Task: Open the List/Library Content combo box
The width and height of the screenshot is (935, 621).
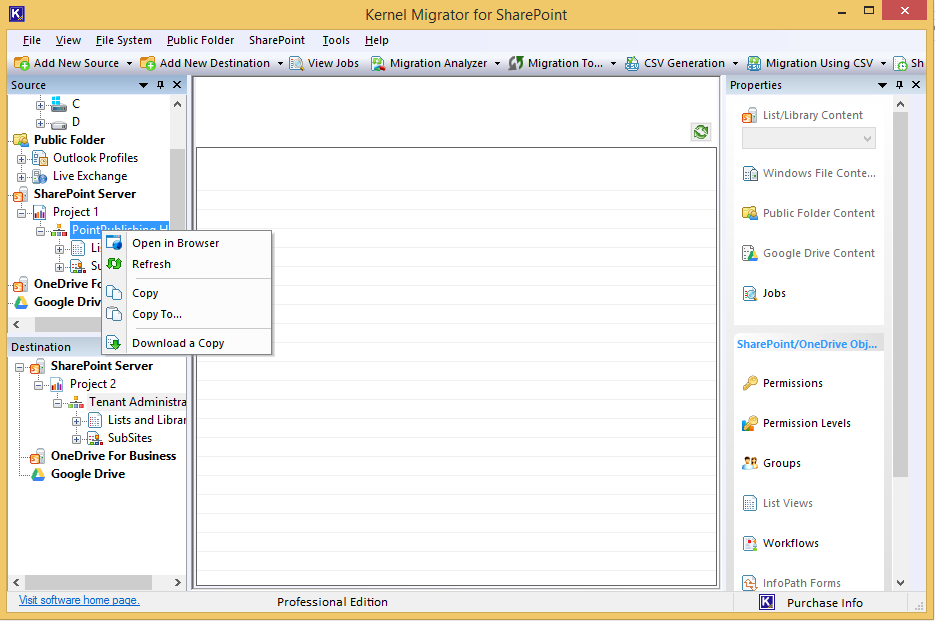Action: 809,138
